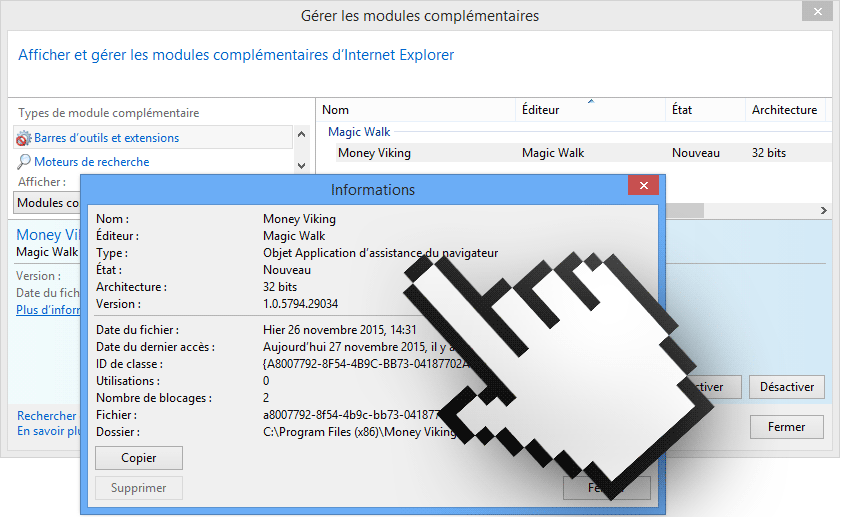Click the Barres d'outils et extensions icon
This screenshot has width=841, height=517.
(x=24, y=138)
